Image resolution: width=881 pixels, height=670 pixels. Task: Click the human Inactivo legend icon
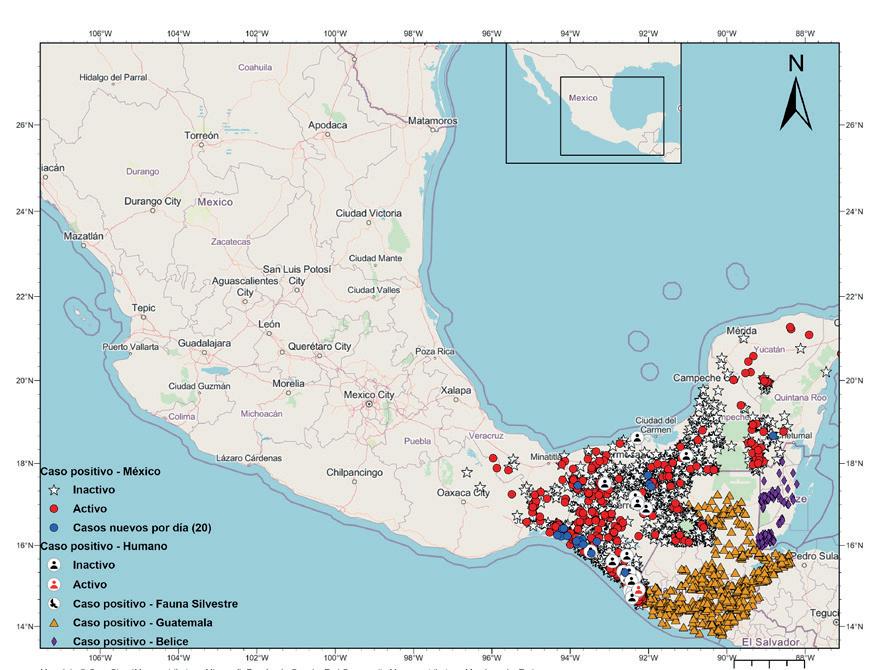pos(56,565)
